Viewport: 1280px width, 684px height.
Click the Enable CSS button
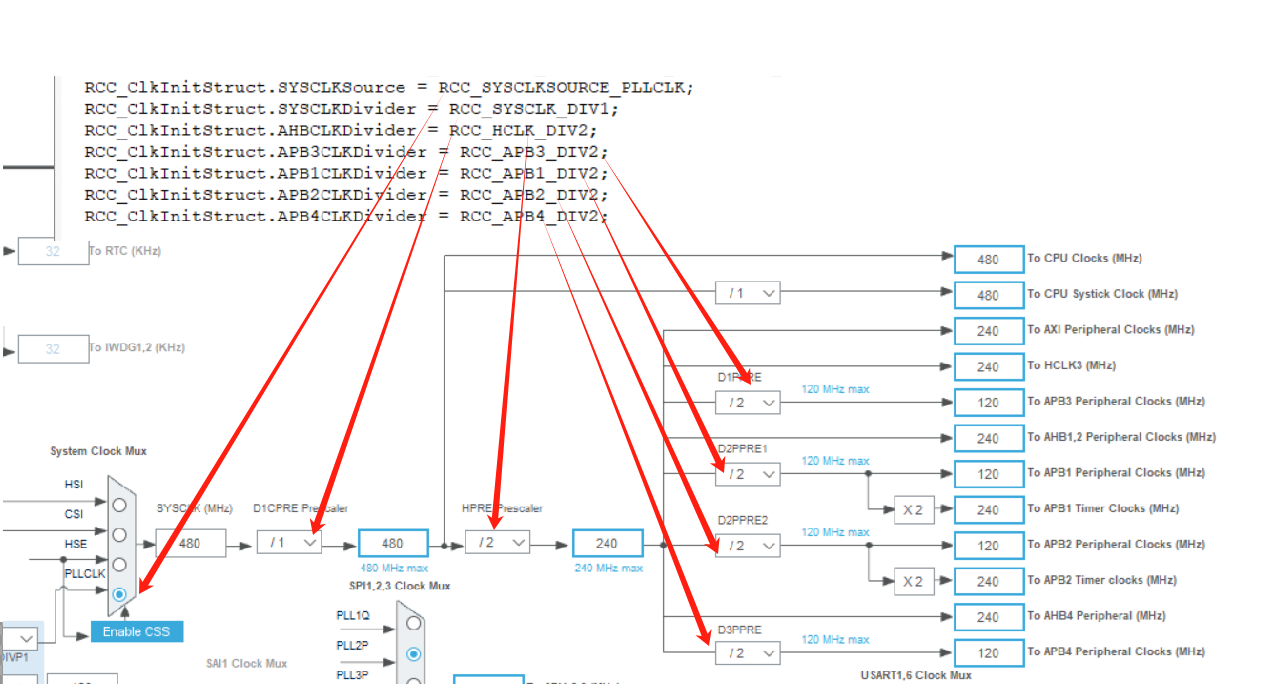[x=137, y=631]
